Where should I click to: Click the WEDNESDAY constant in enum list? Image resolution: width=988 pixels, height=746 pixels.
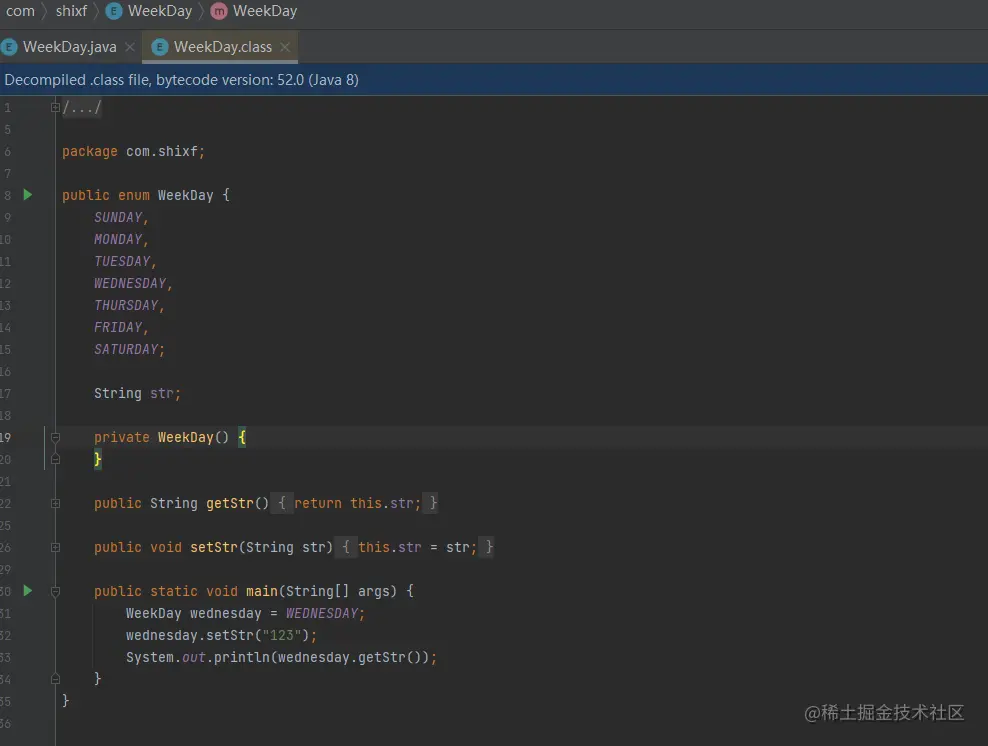click(x=130, y=284)
